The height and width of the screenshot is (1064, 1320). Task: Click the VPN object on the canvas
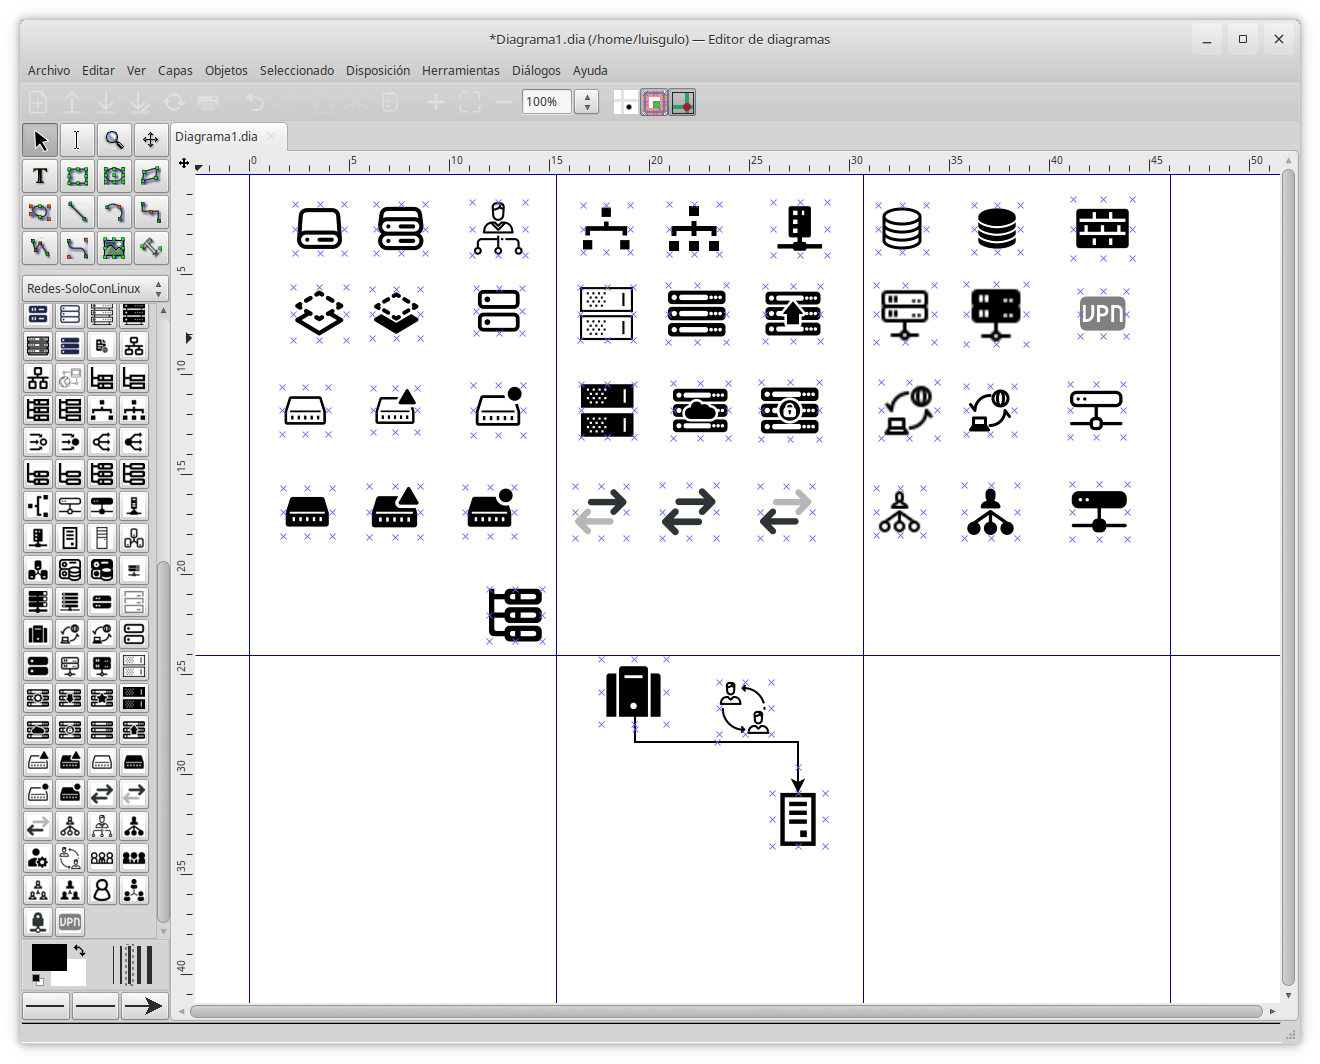[1103, 313]
